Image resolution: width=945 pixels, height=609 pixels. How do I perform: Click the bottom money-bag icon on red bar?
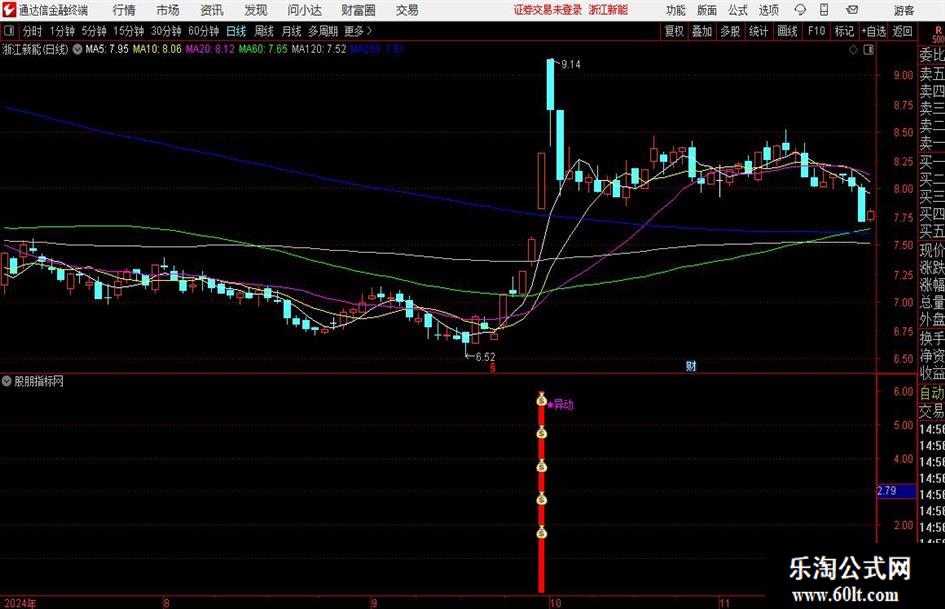[541, 532]
